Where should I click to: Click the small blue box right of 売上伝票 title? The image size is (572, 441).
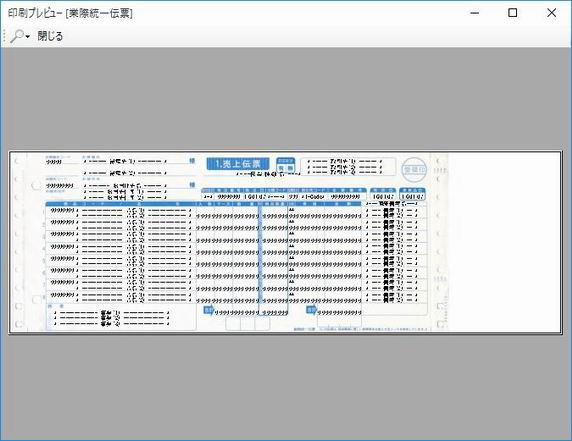(x=286, y=165)
